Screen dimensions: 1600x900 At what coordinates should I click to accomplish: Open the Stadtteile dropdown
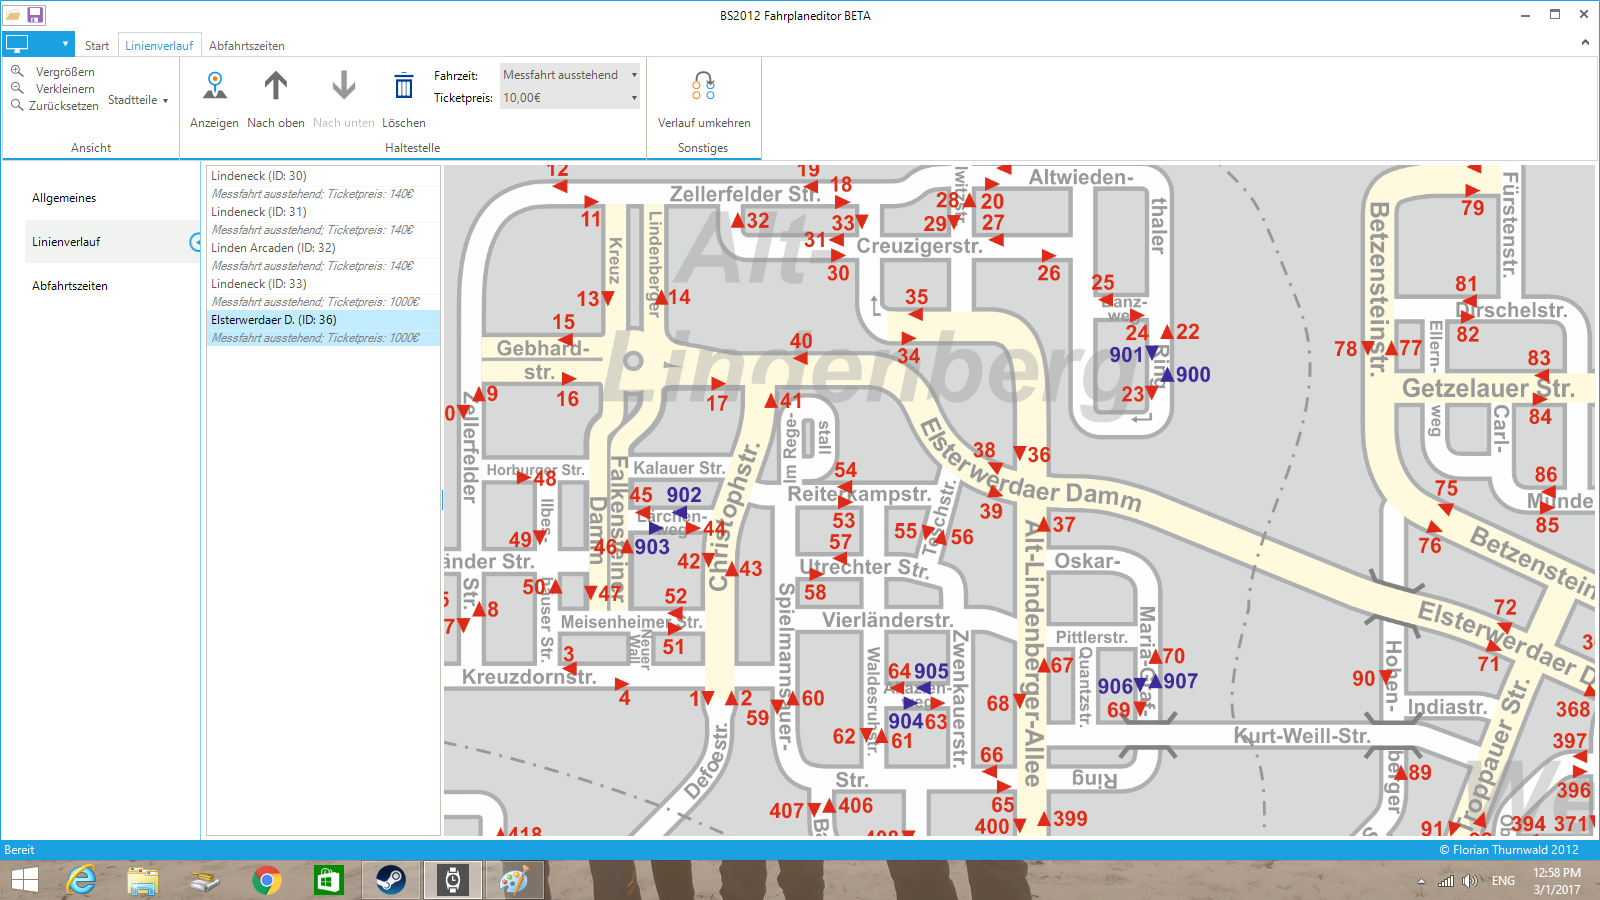click(x=138, y=100)
